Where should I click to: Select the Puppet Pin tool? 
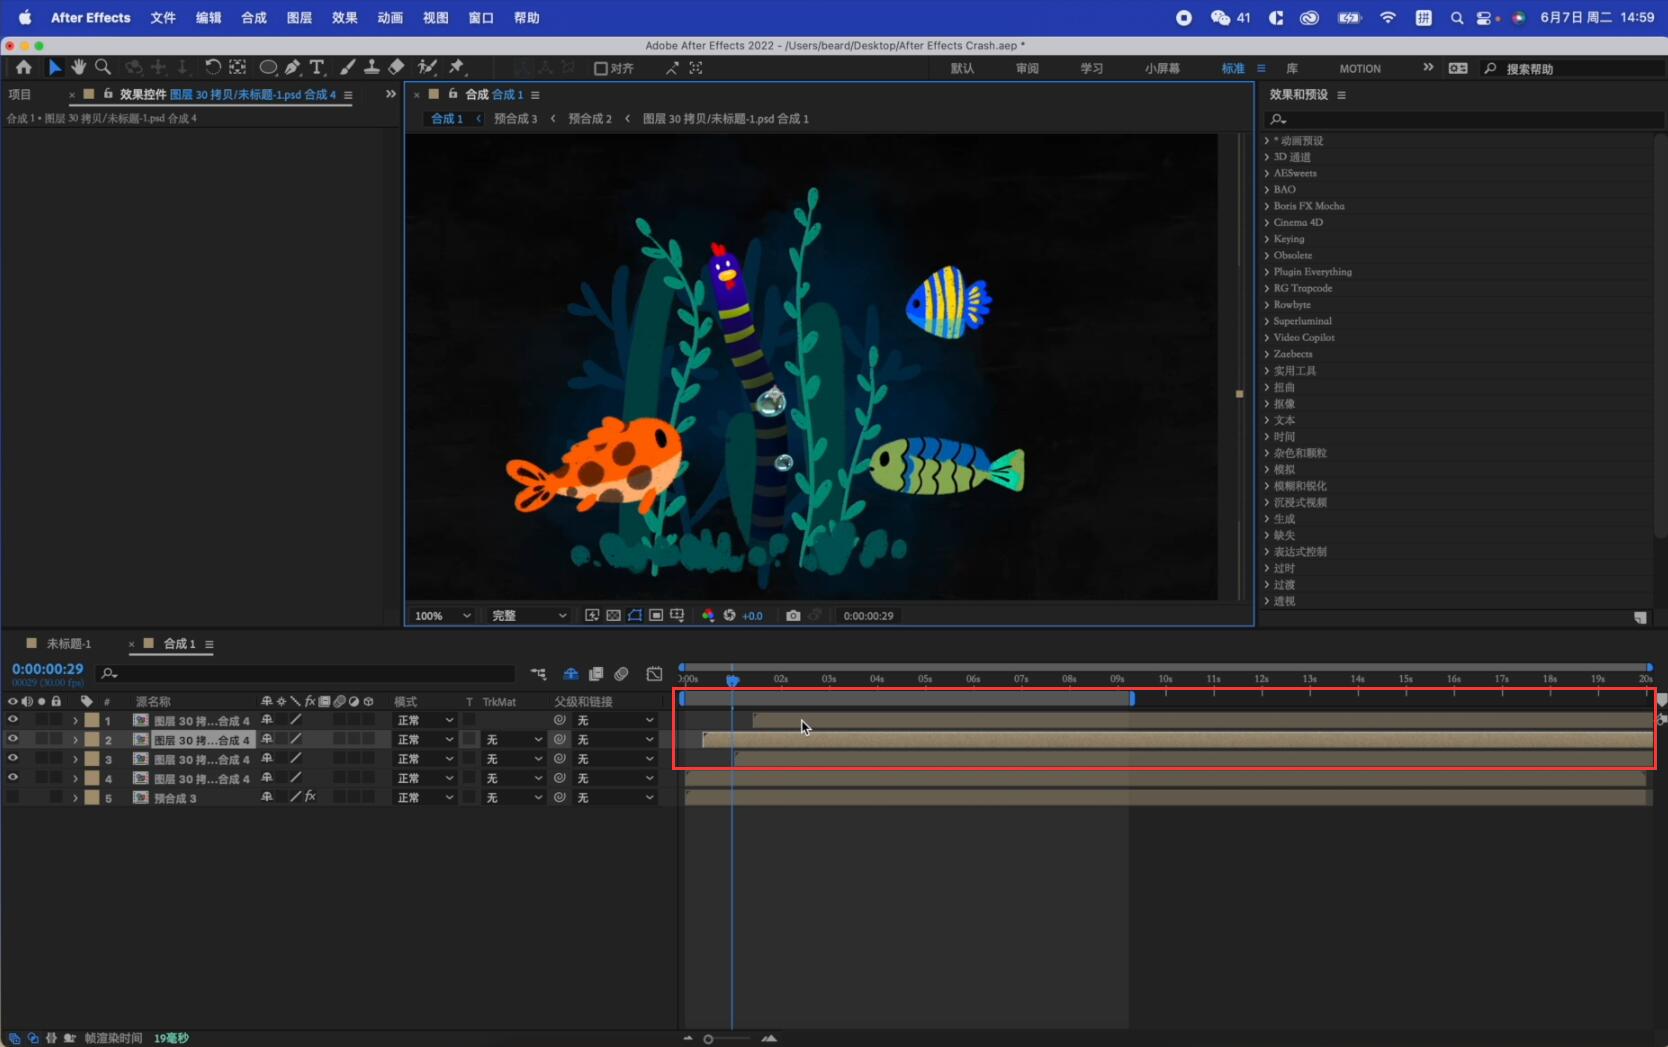(457, 67)
